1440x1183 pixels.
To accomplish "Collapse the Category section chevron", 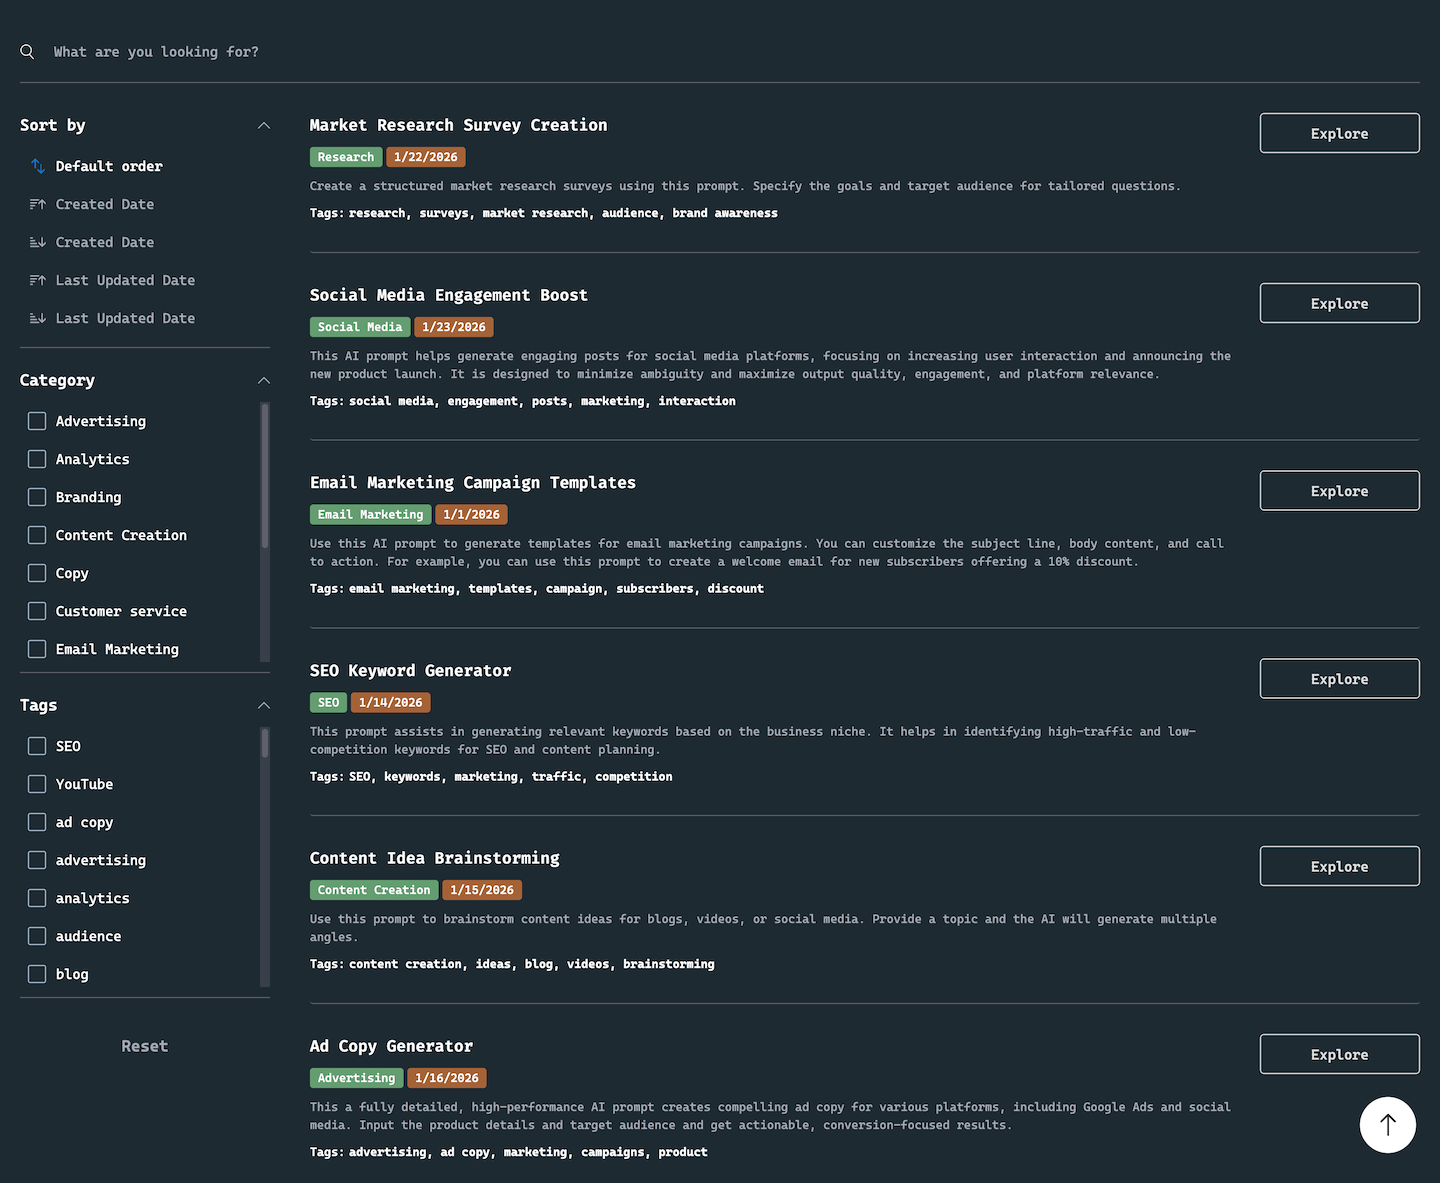I will tap(264, 380).
